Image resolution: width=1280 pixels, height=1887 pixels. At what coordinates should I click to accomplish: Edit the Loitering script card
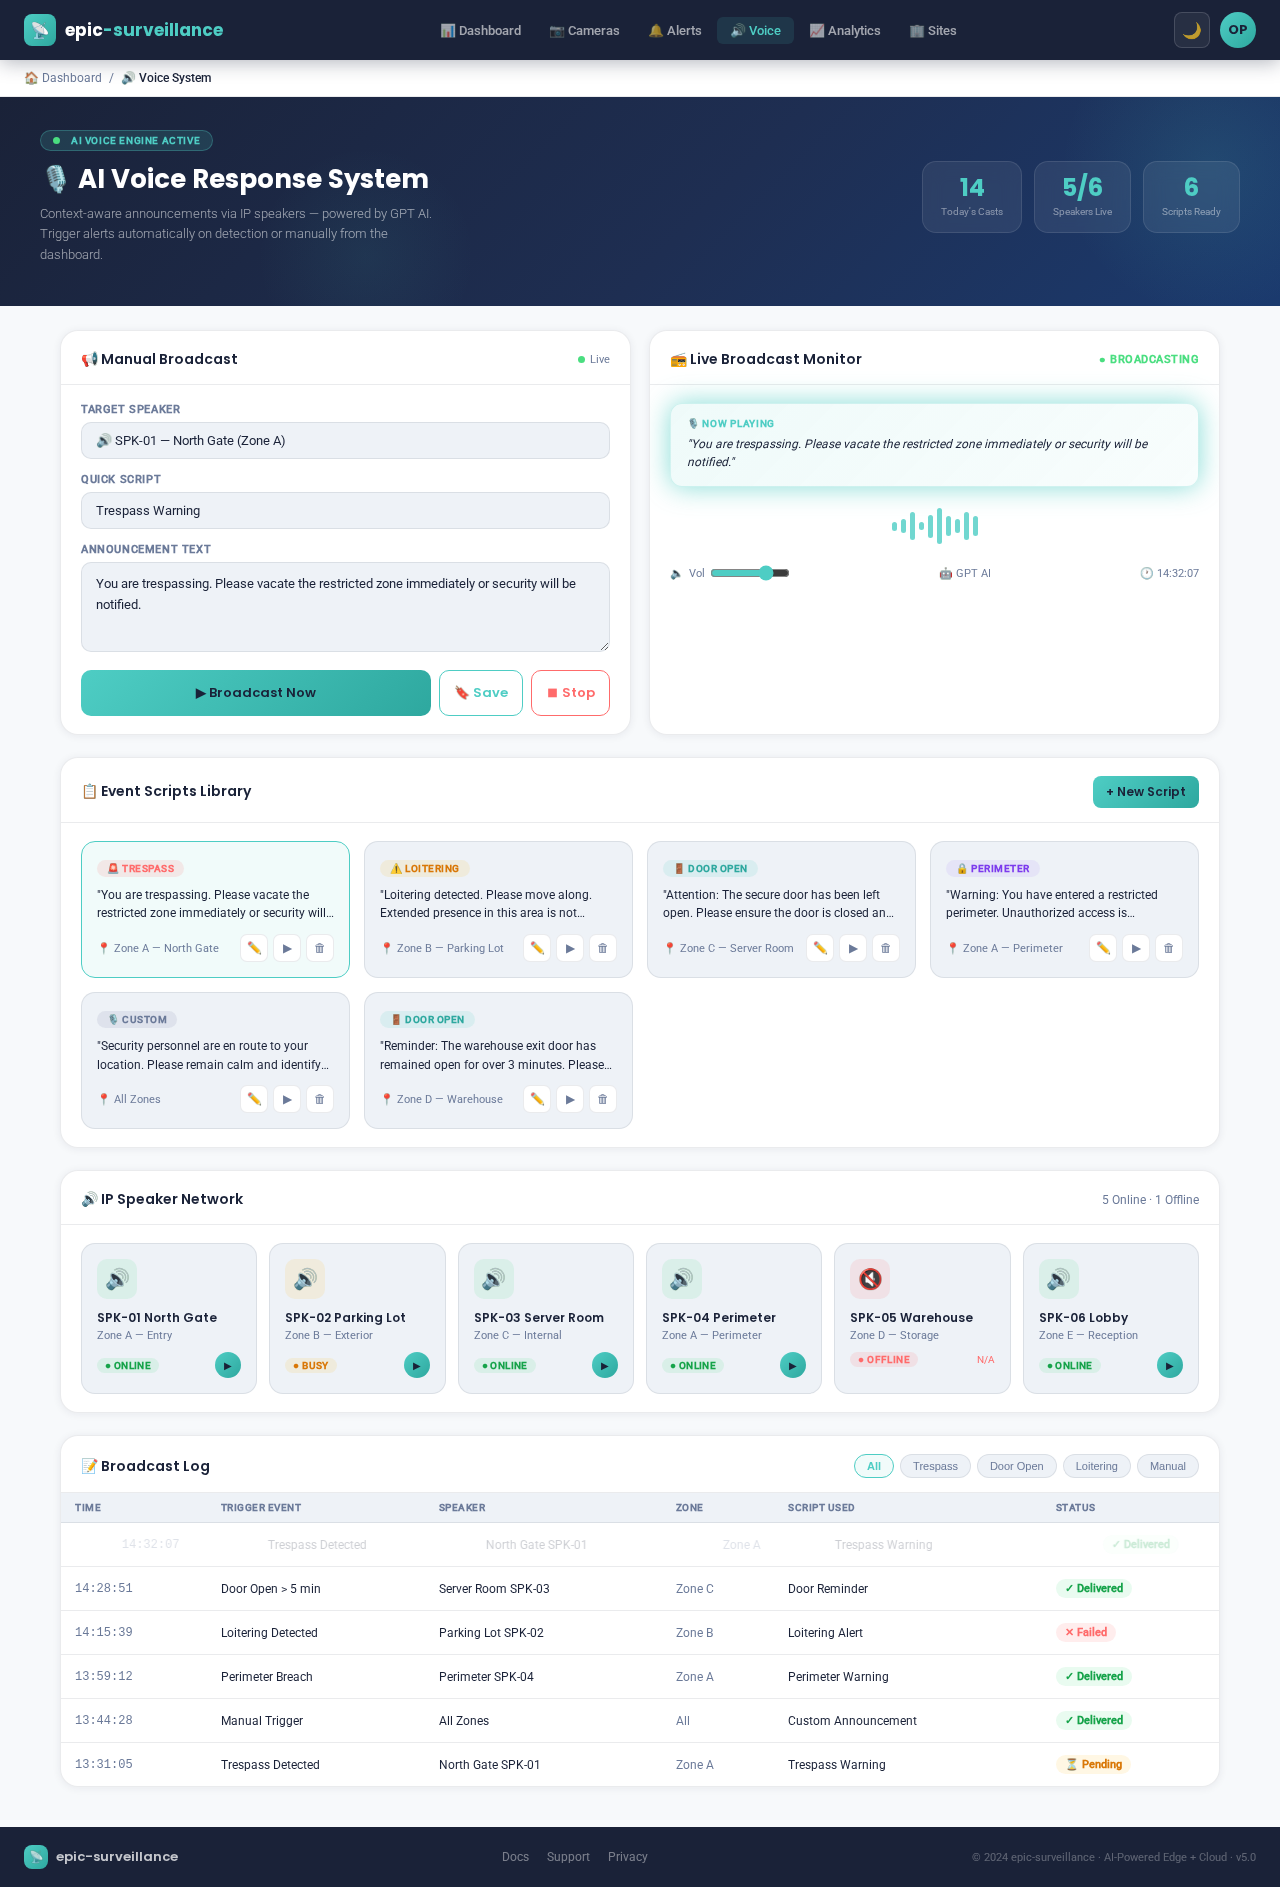[x=537, y=948]
